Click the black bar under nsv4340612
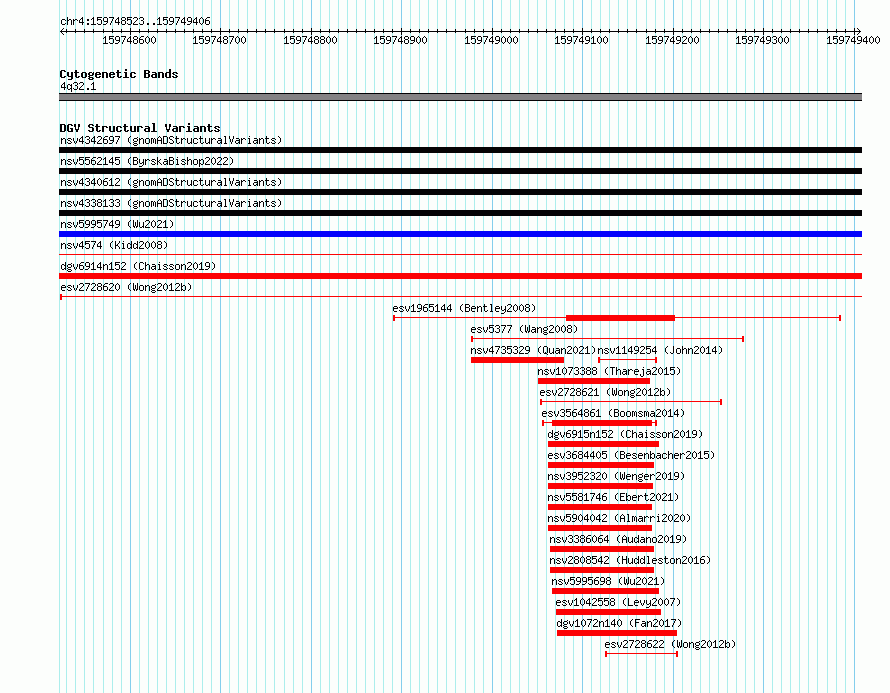The width and height of the screenshot is (890, 693). [460, 192]
